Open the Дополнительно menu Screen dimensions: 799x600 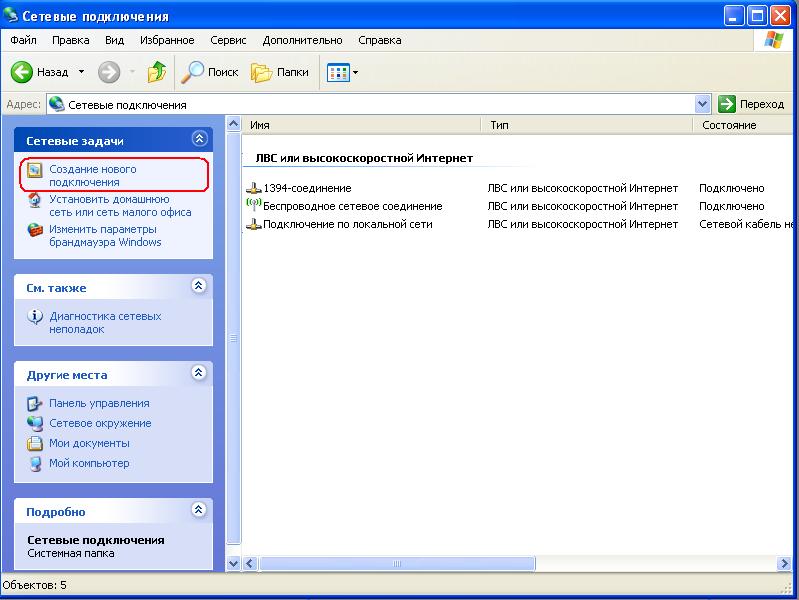[302, 40]
